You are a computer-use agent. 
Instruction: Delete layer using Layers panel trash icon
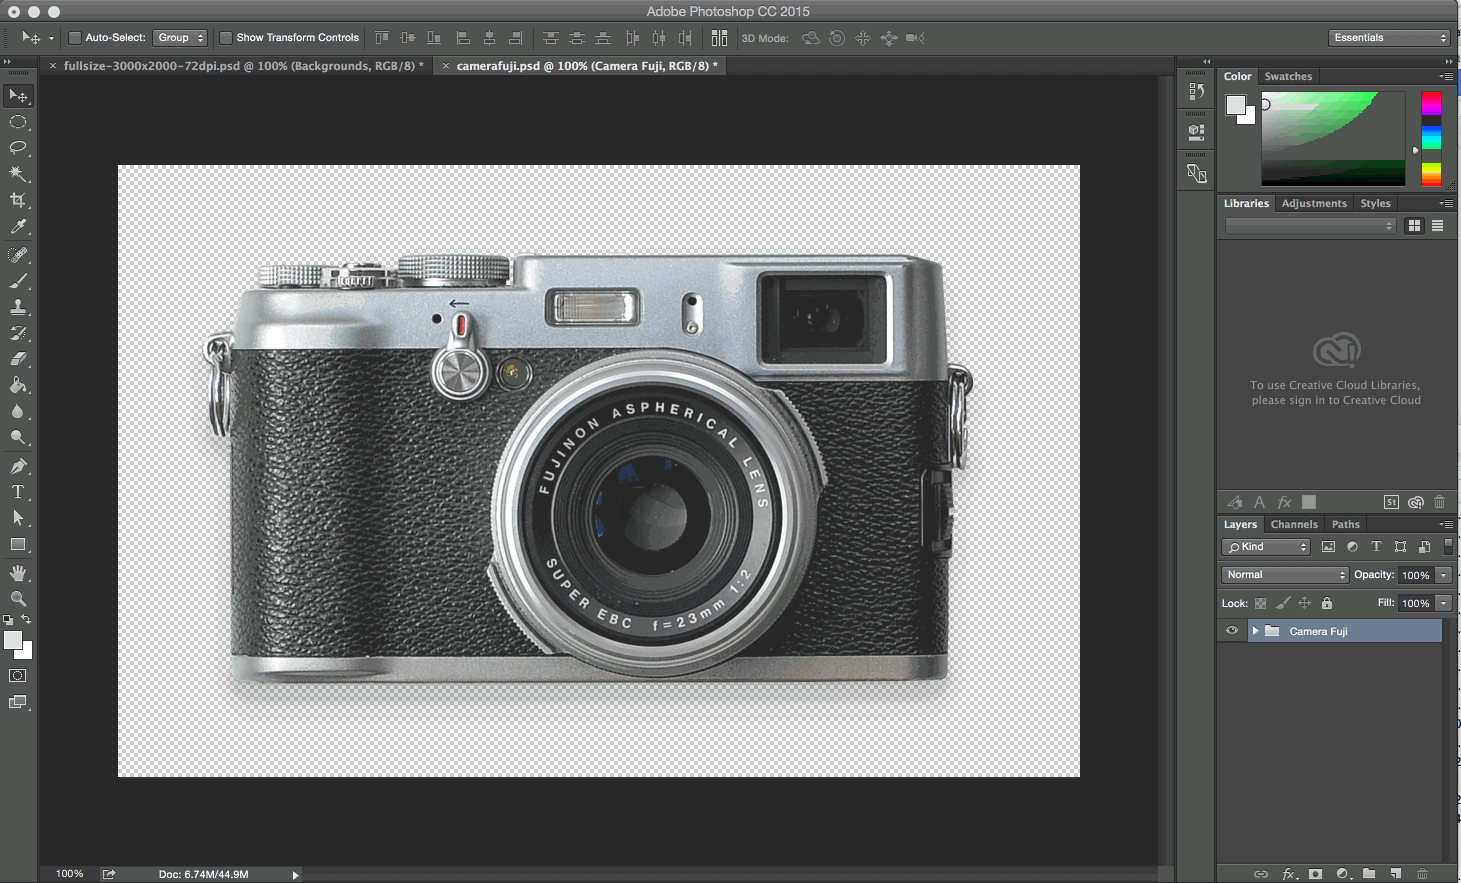pos(1423,874)
